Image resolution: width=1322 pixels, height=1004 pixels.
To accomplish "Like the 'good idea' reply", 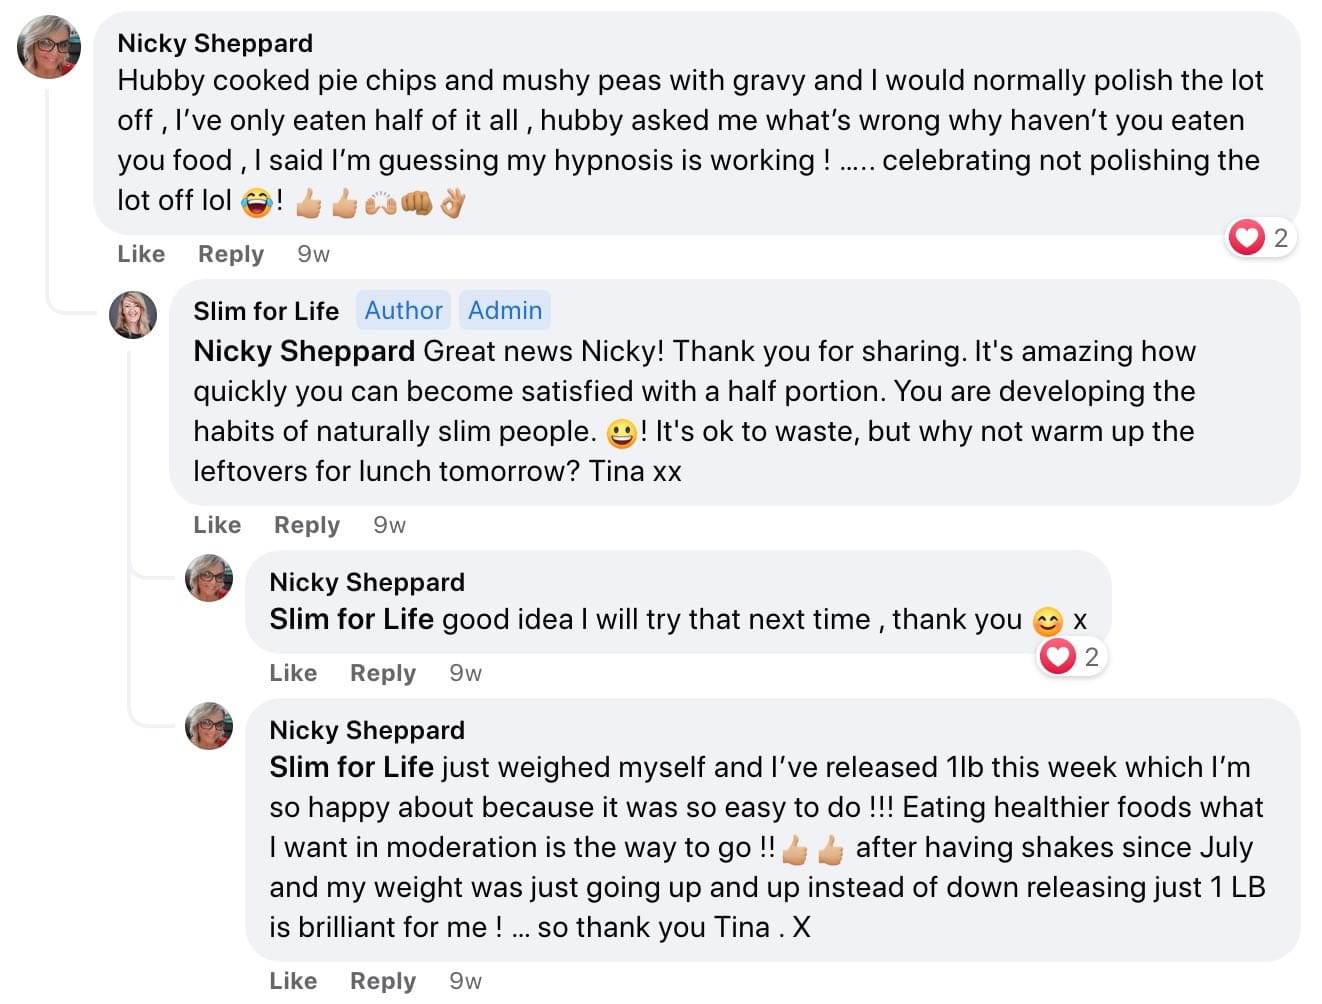I will (293, 673).
